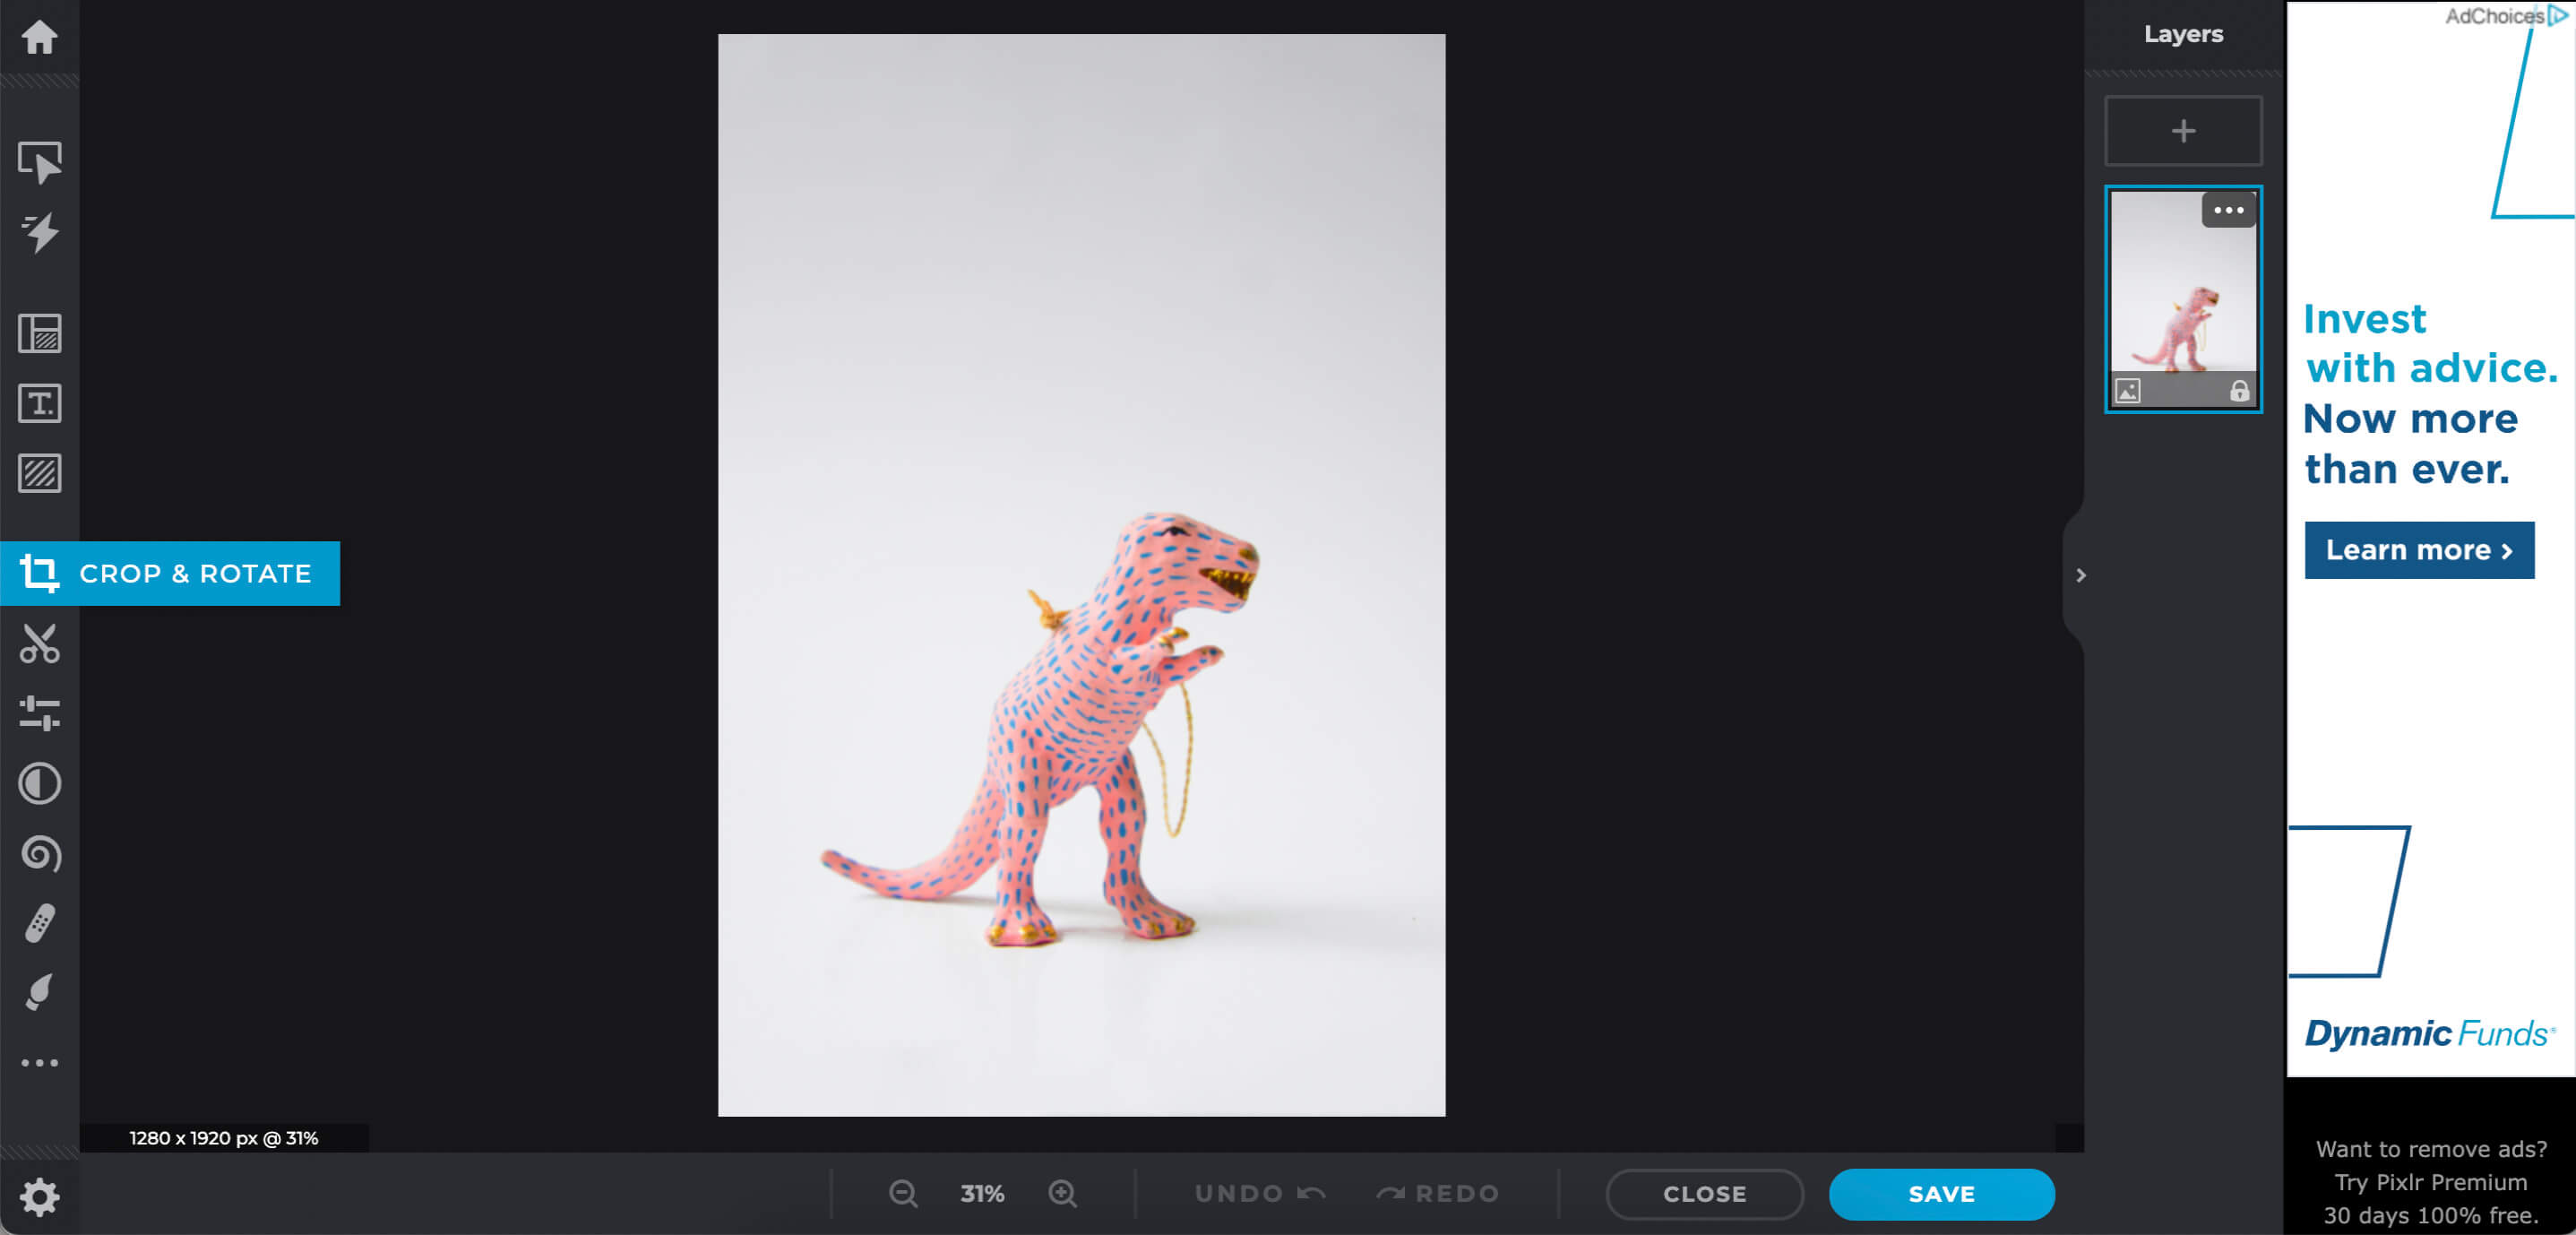2576x1235 pixels.
Task: Click the Dynamic Funds logo
Action: pos(2430,1033)
